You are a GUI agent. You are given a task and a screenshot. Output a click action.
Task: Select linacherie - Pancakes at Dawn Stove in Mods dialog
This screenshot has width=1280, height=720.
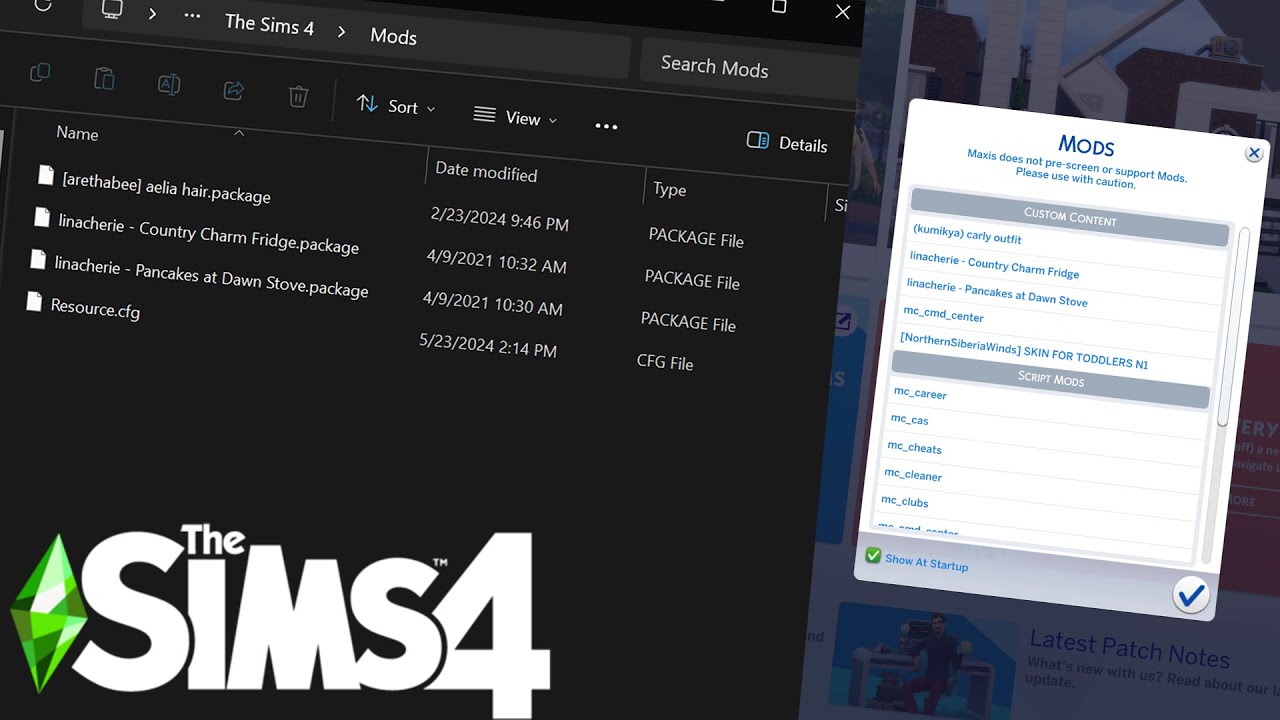(997, 293)
